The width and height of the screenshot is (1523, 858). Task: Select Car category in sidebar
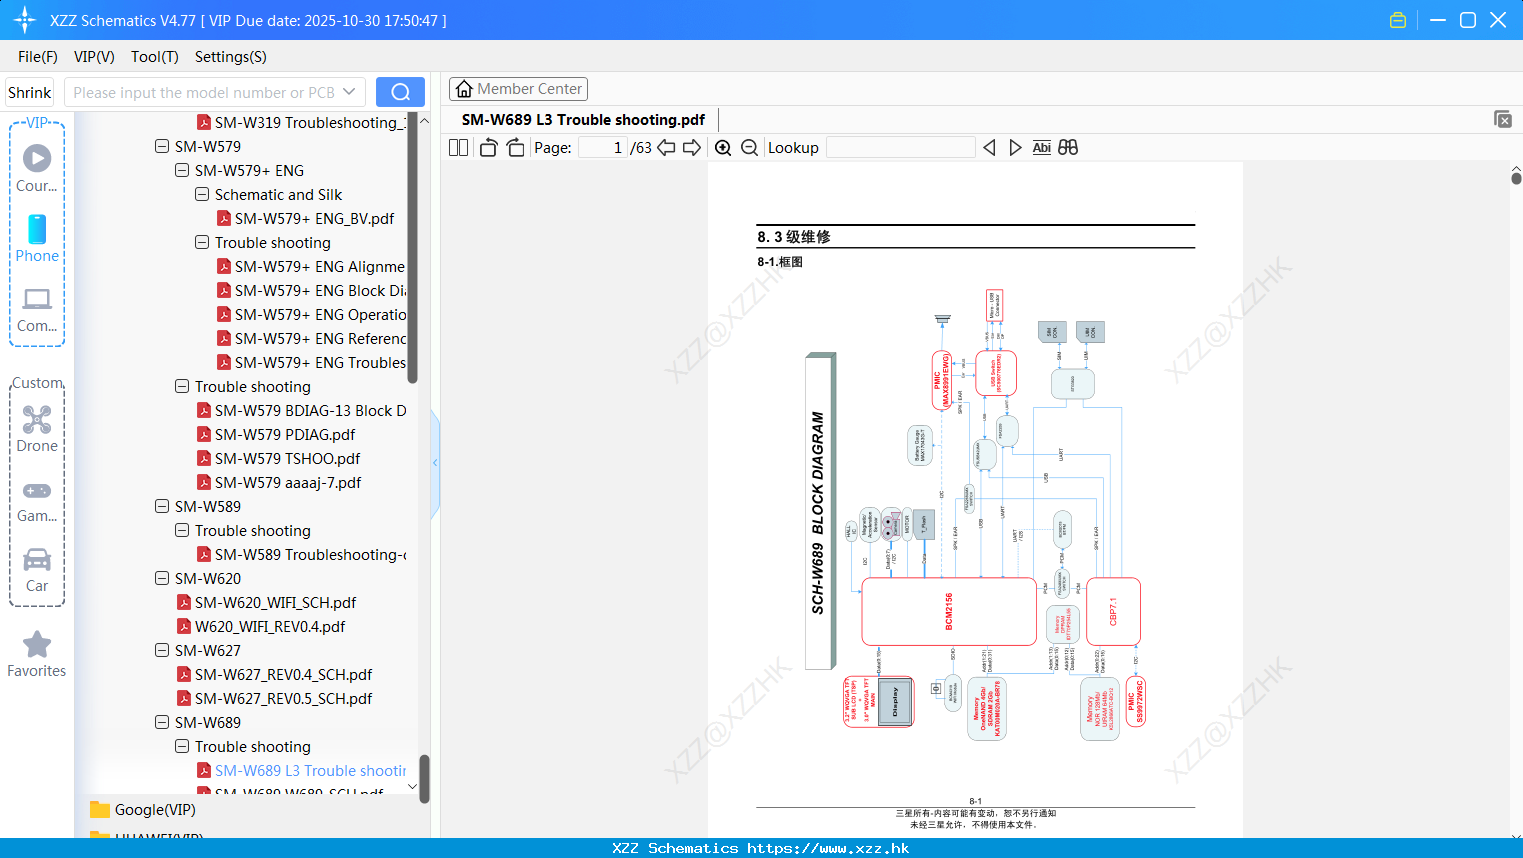pos(37,570)
